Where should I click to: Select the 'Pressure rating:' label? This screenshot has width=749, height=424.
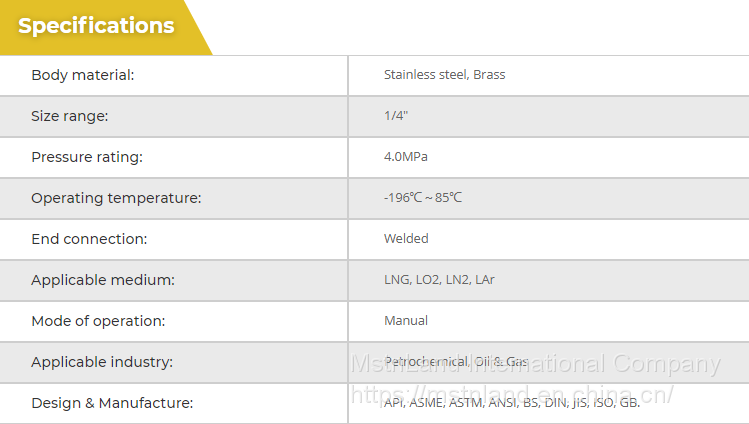[x=87, y=157]
